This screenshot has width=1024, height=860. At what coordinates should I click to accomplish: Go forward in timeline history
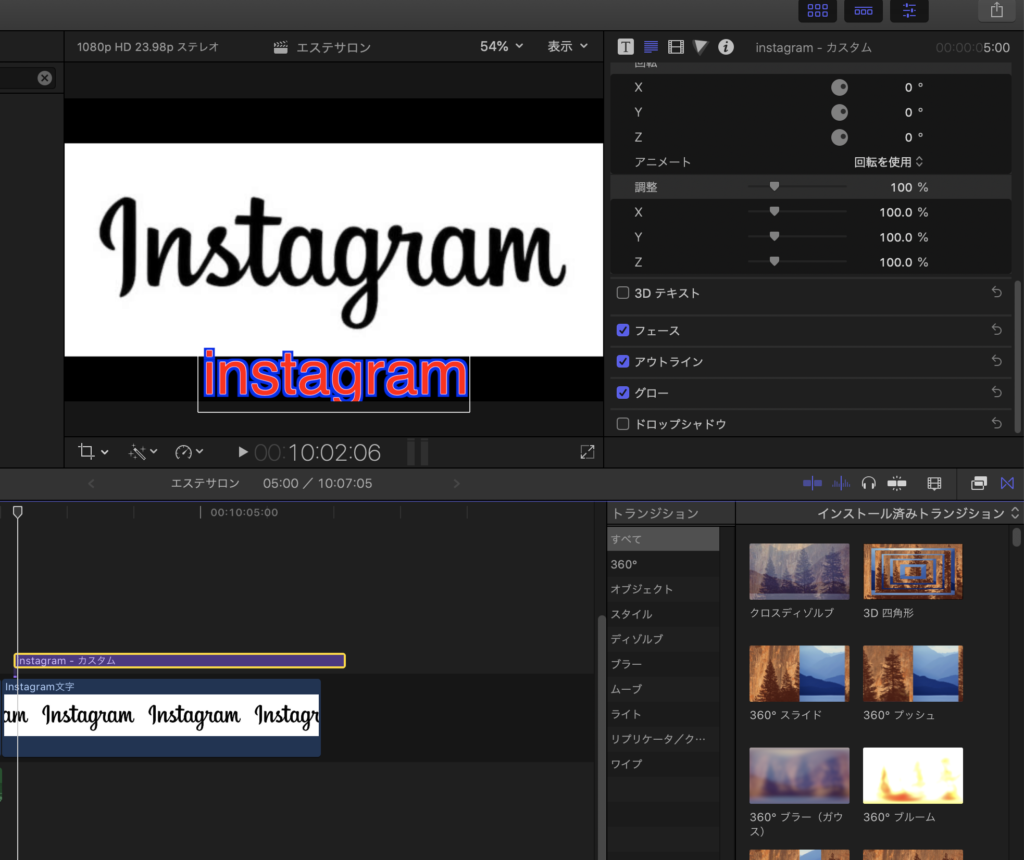(x=456, y=484)
